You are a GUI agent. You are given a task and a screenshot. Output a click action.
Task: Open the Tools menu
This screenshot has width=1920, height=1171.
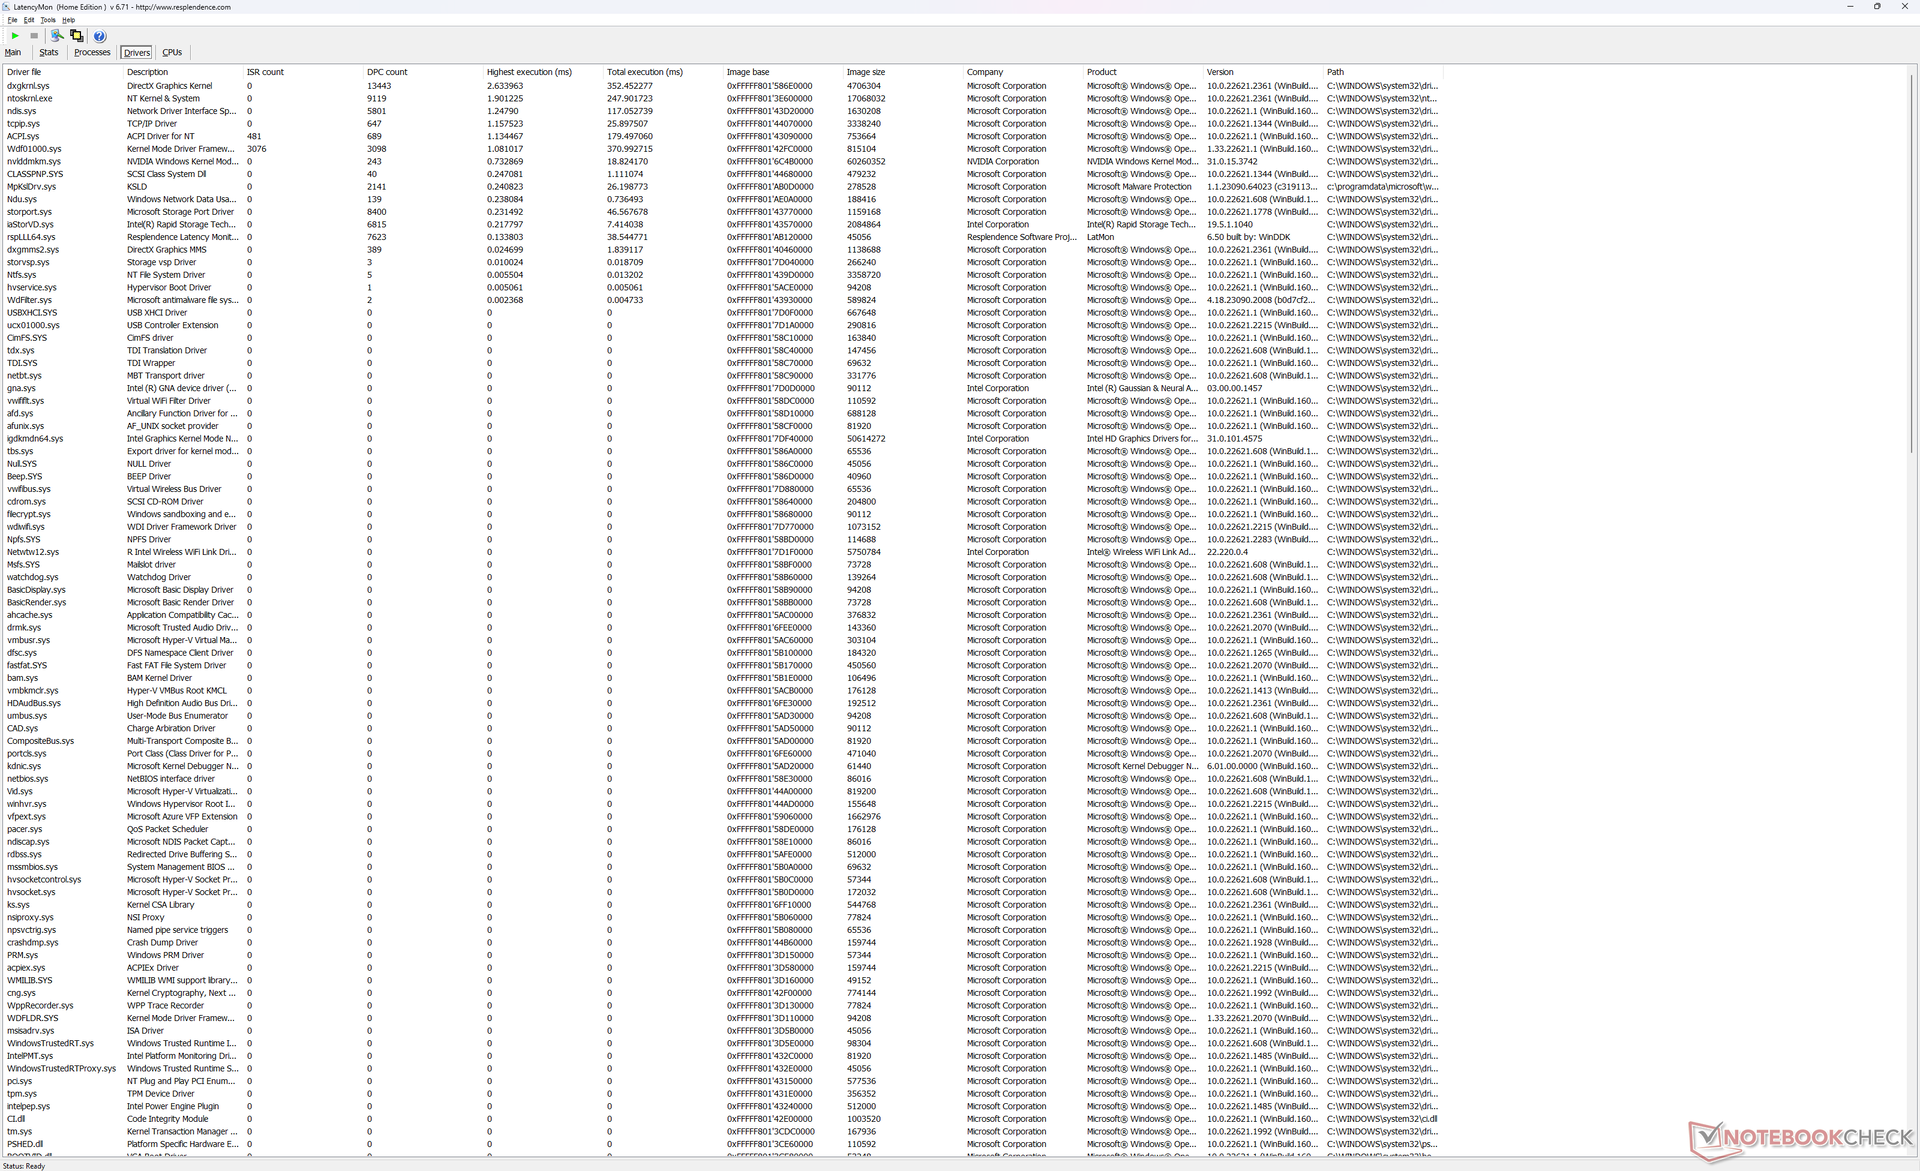tap(47, 20)
